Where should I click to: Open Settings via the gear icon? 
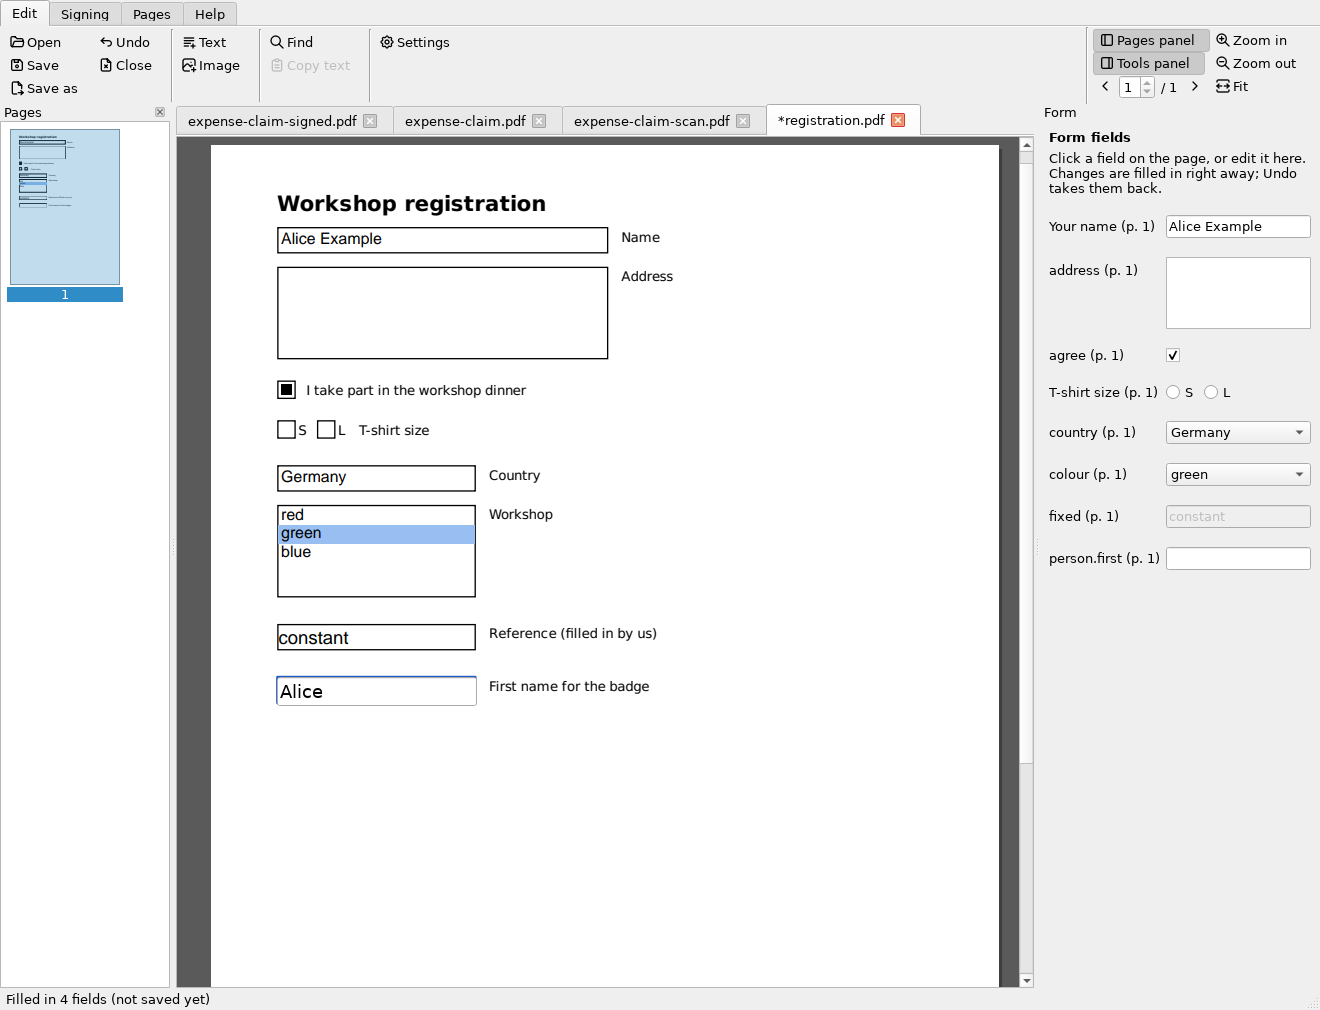tap(387, 42)
